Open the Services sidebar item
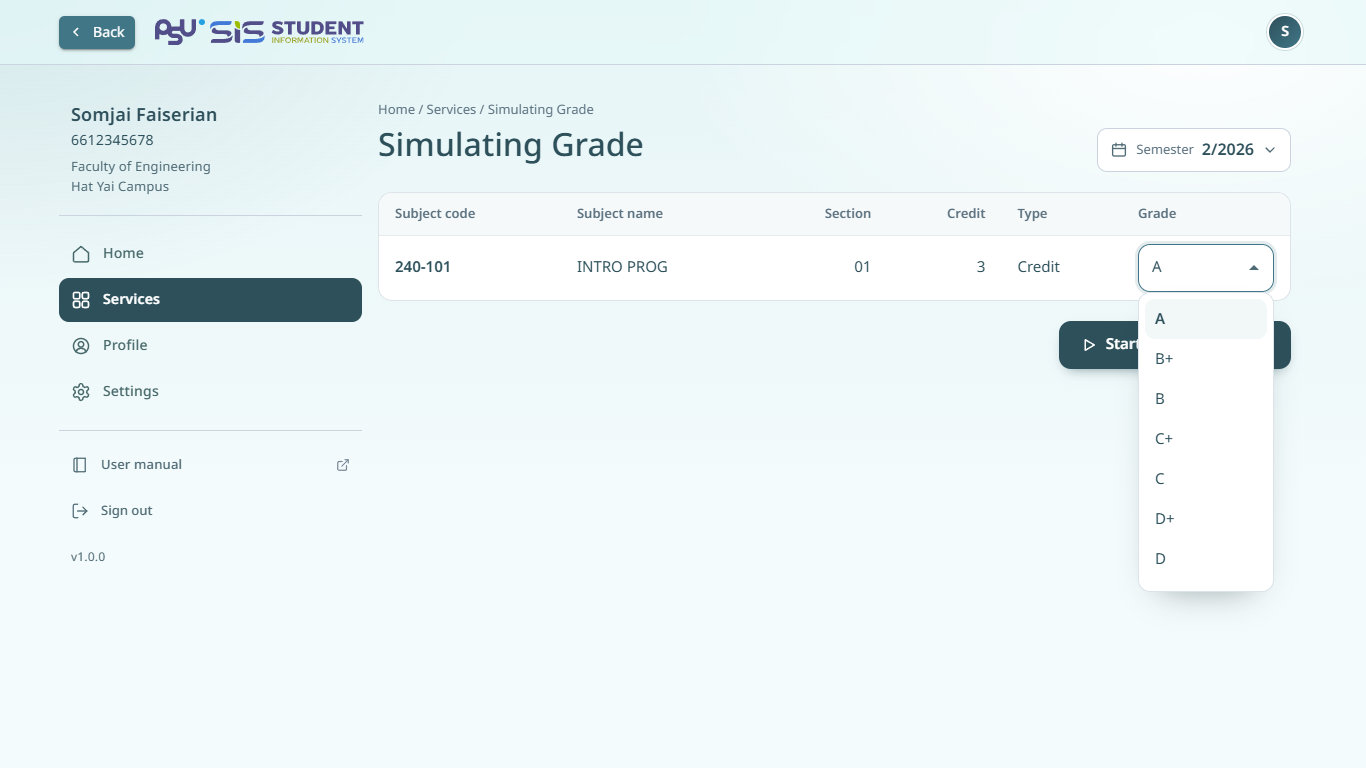 pyautogui.click(x=210, y=300)
